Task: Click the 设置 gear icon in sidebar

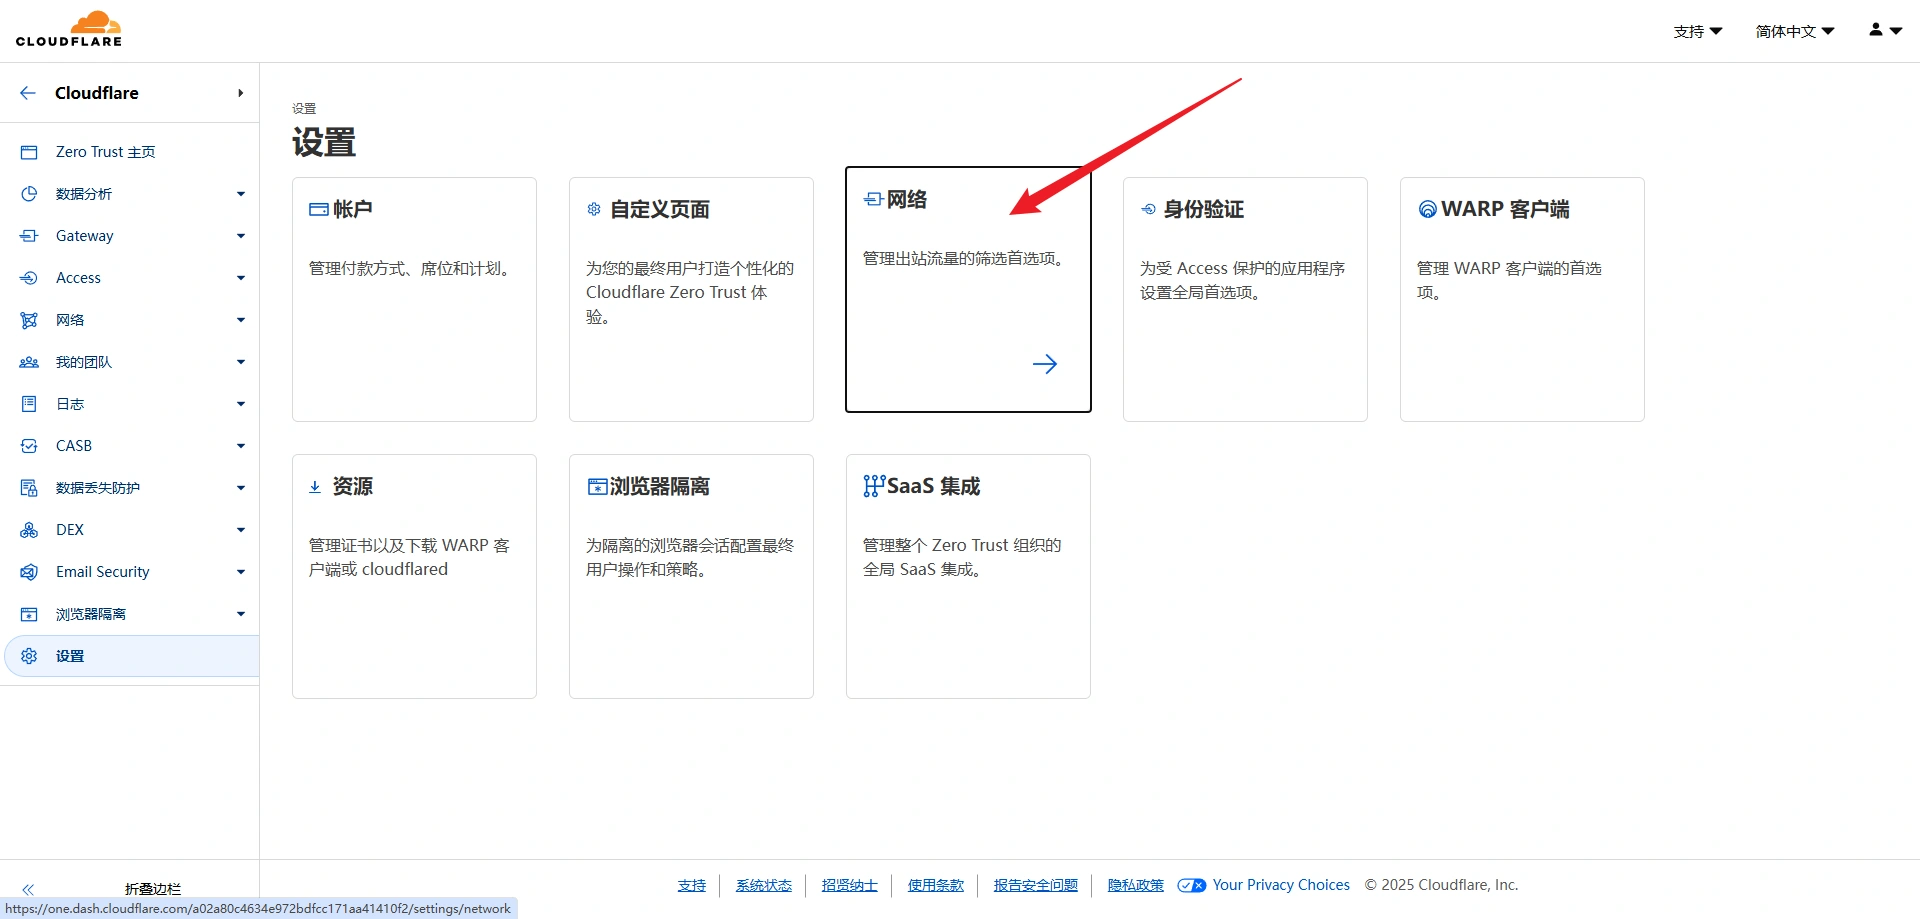Action: coord(29,656)
